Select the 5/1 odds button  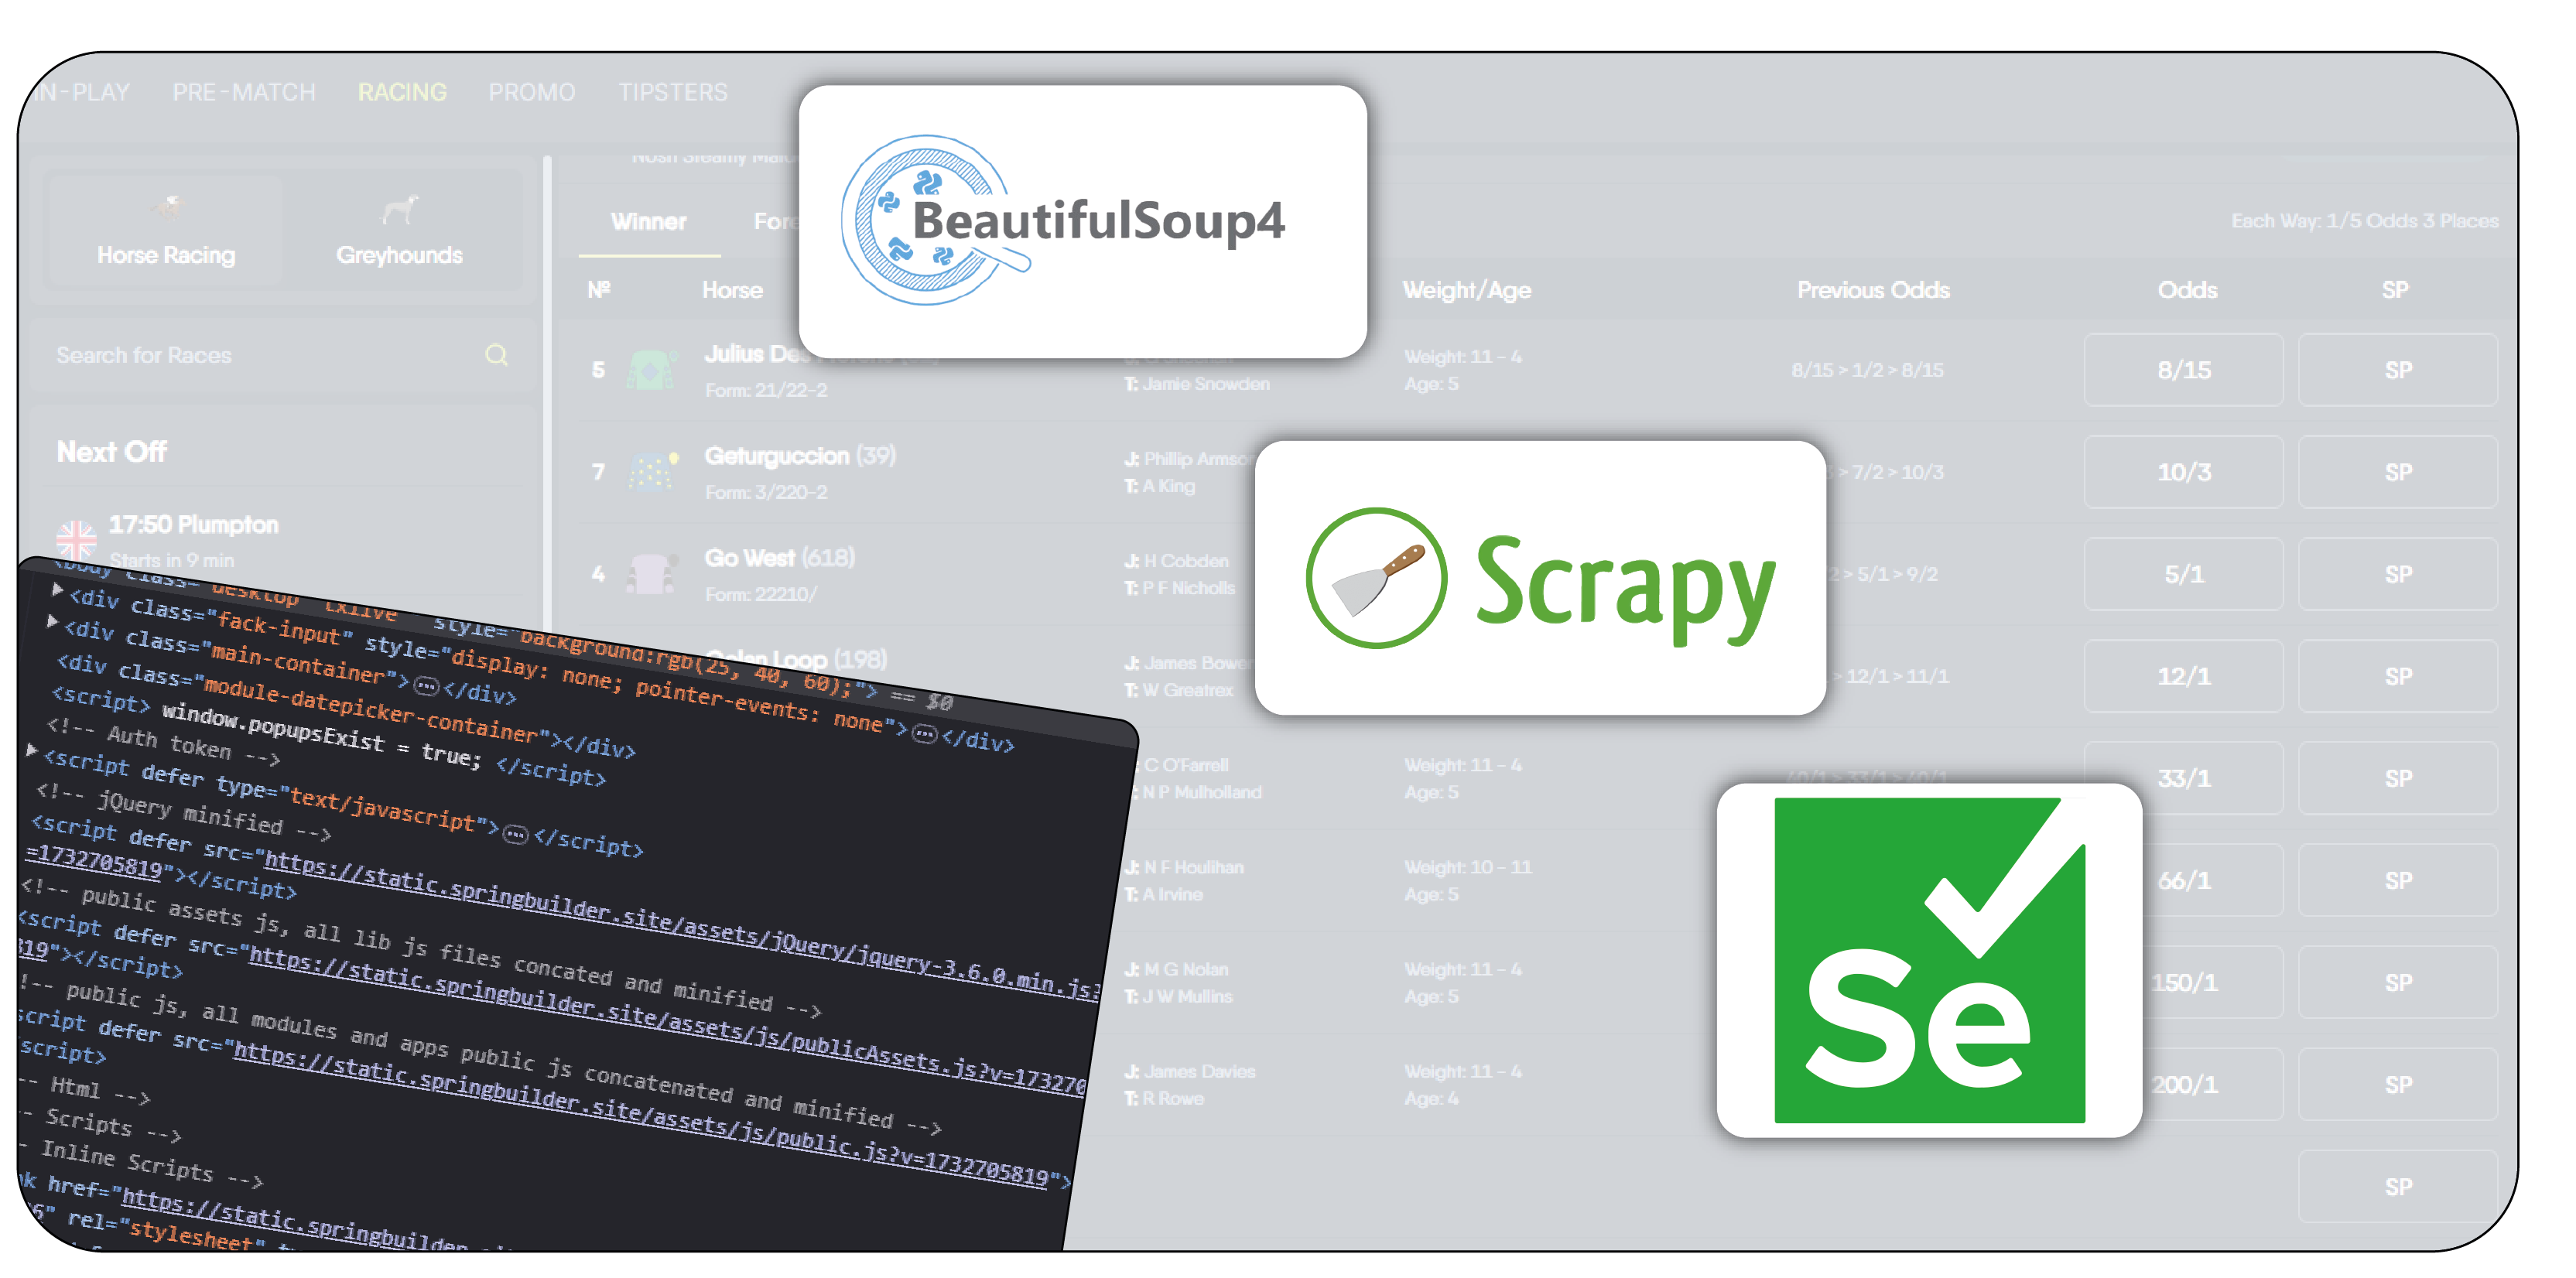point(2183,574)
